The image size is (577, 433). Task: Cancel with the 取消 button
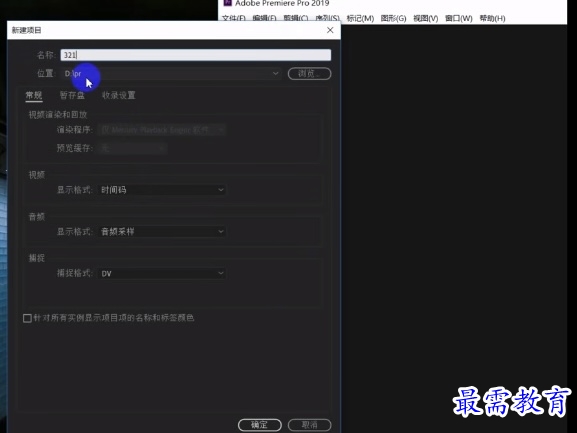[x=309, y=425]
